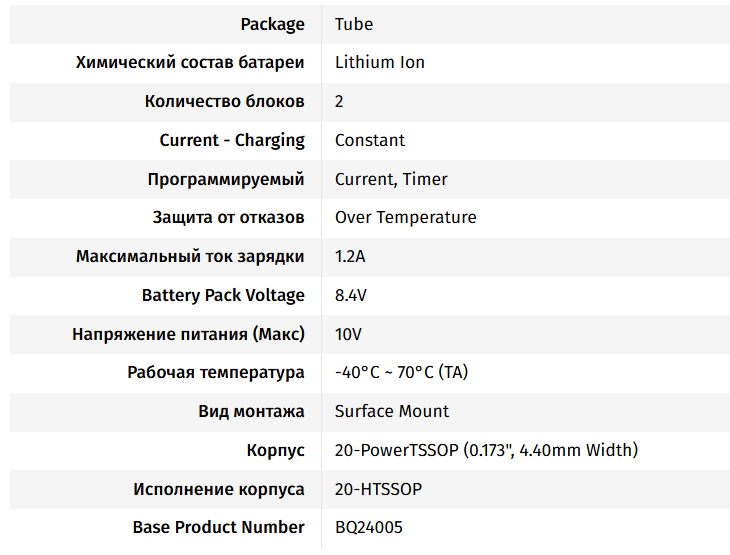The image size is (730, 555).
Task: Click the 'Current, Timer' value
Action: (391, 180)
